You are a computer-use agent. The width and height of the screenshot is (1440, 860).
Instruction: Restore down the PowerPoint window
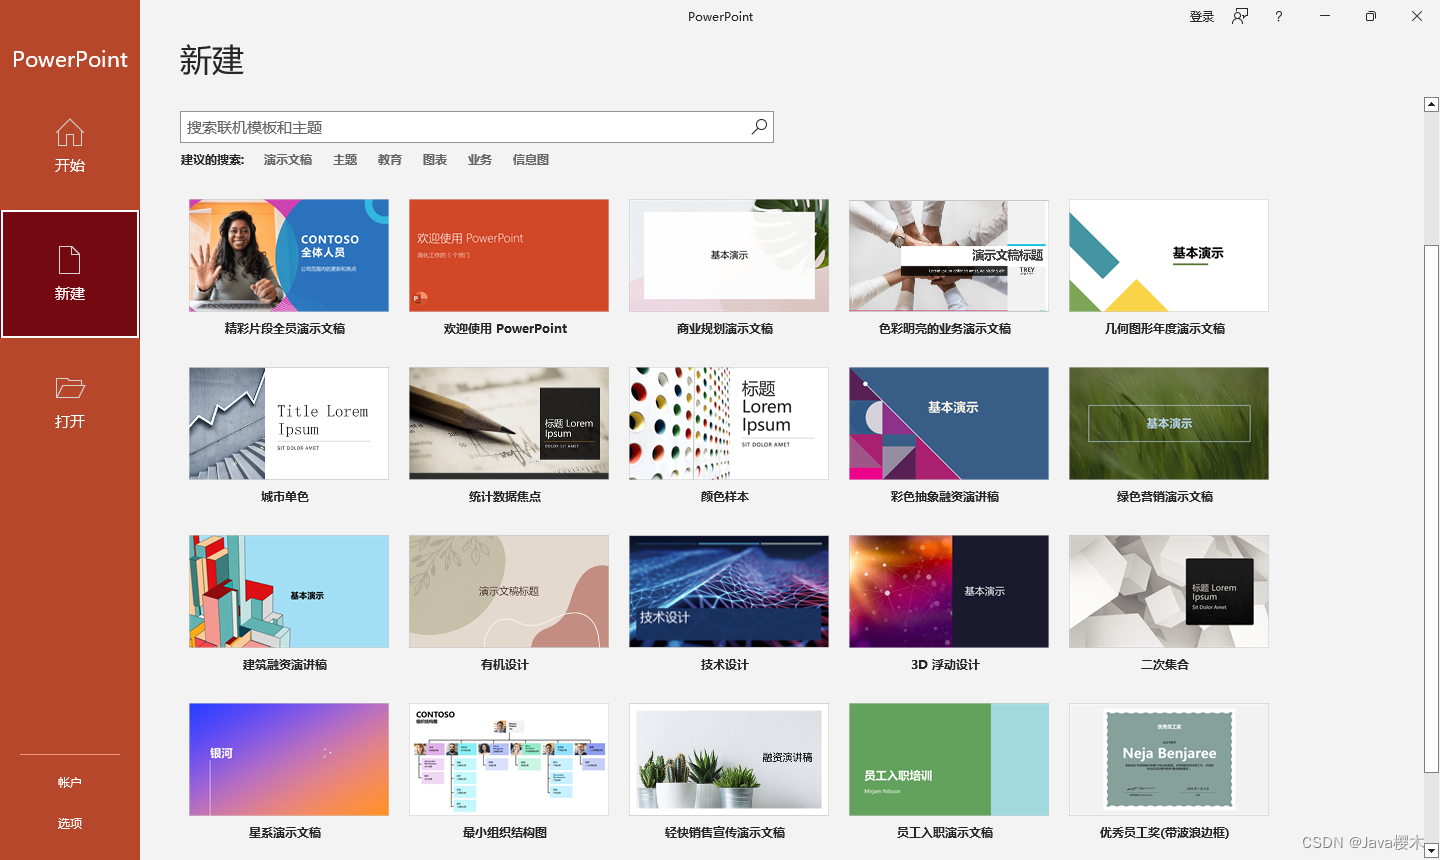1371,16
